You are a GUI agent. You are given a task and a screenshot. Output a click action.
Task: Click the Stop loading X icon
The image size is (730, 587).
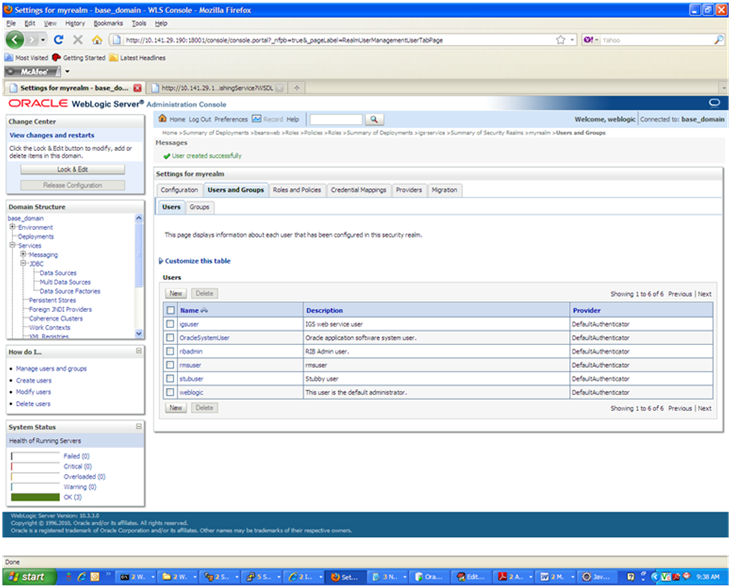78,40
